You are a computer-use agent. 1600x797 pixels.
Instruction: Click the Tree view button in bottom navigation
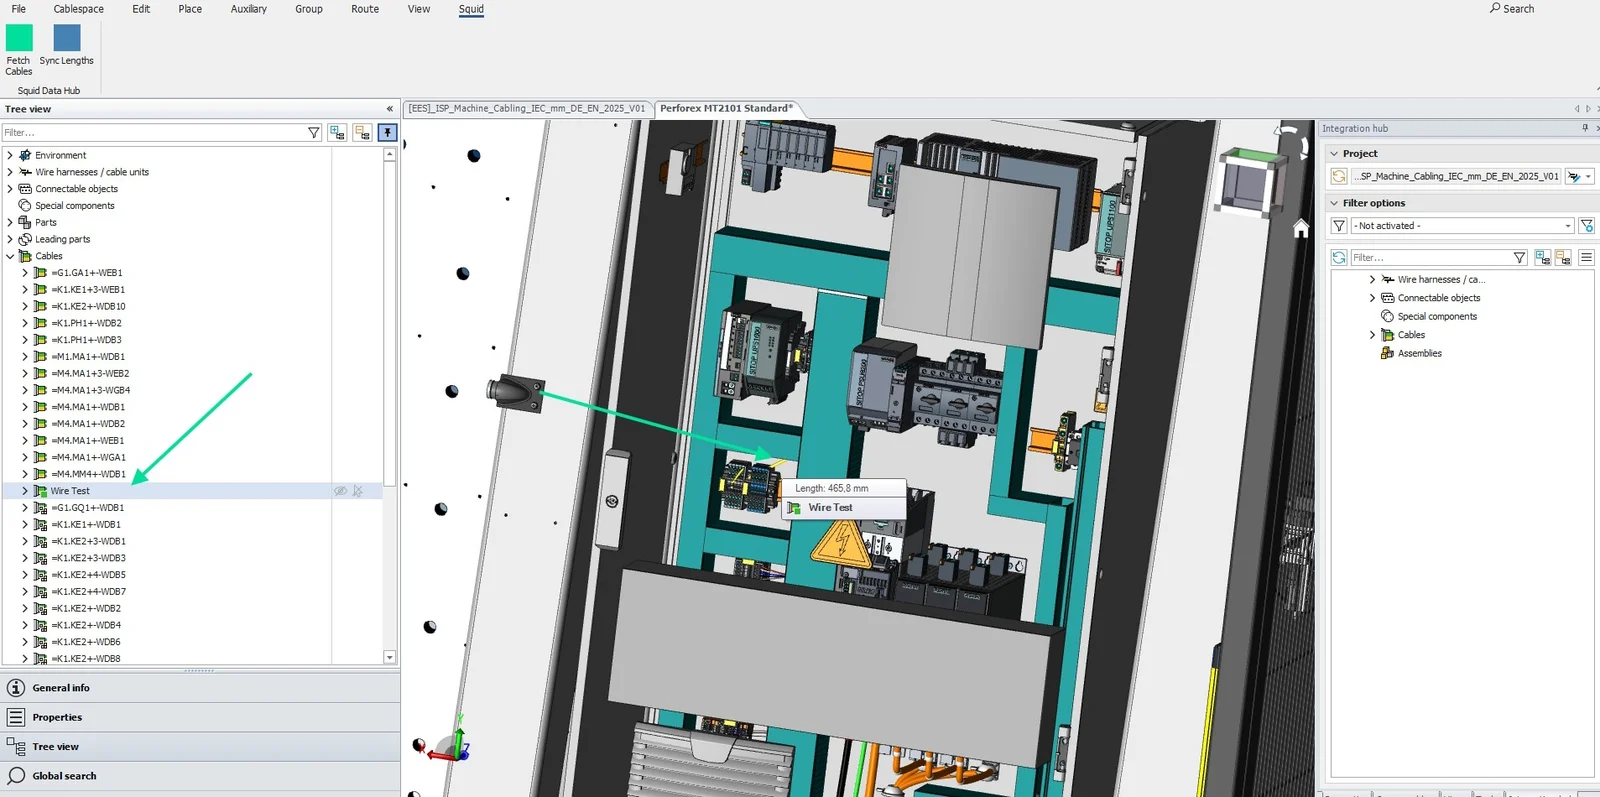[200, 746]
